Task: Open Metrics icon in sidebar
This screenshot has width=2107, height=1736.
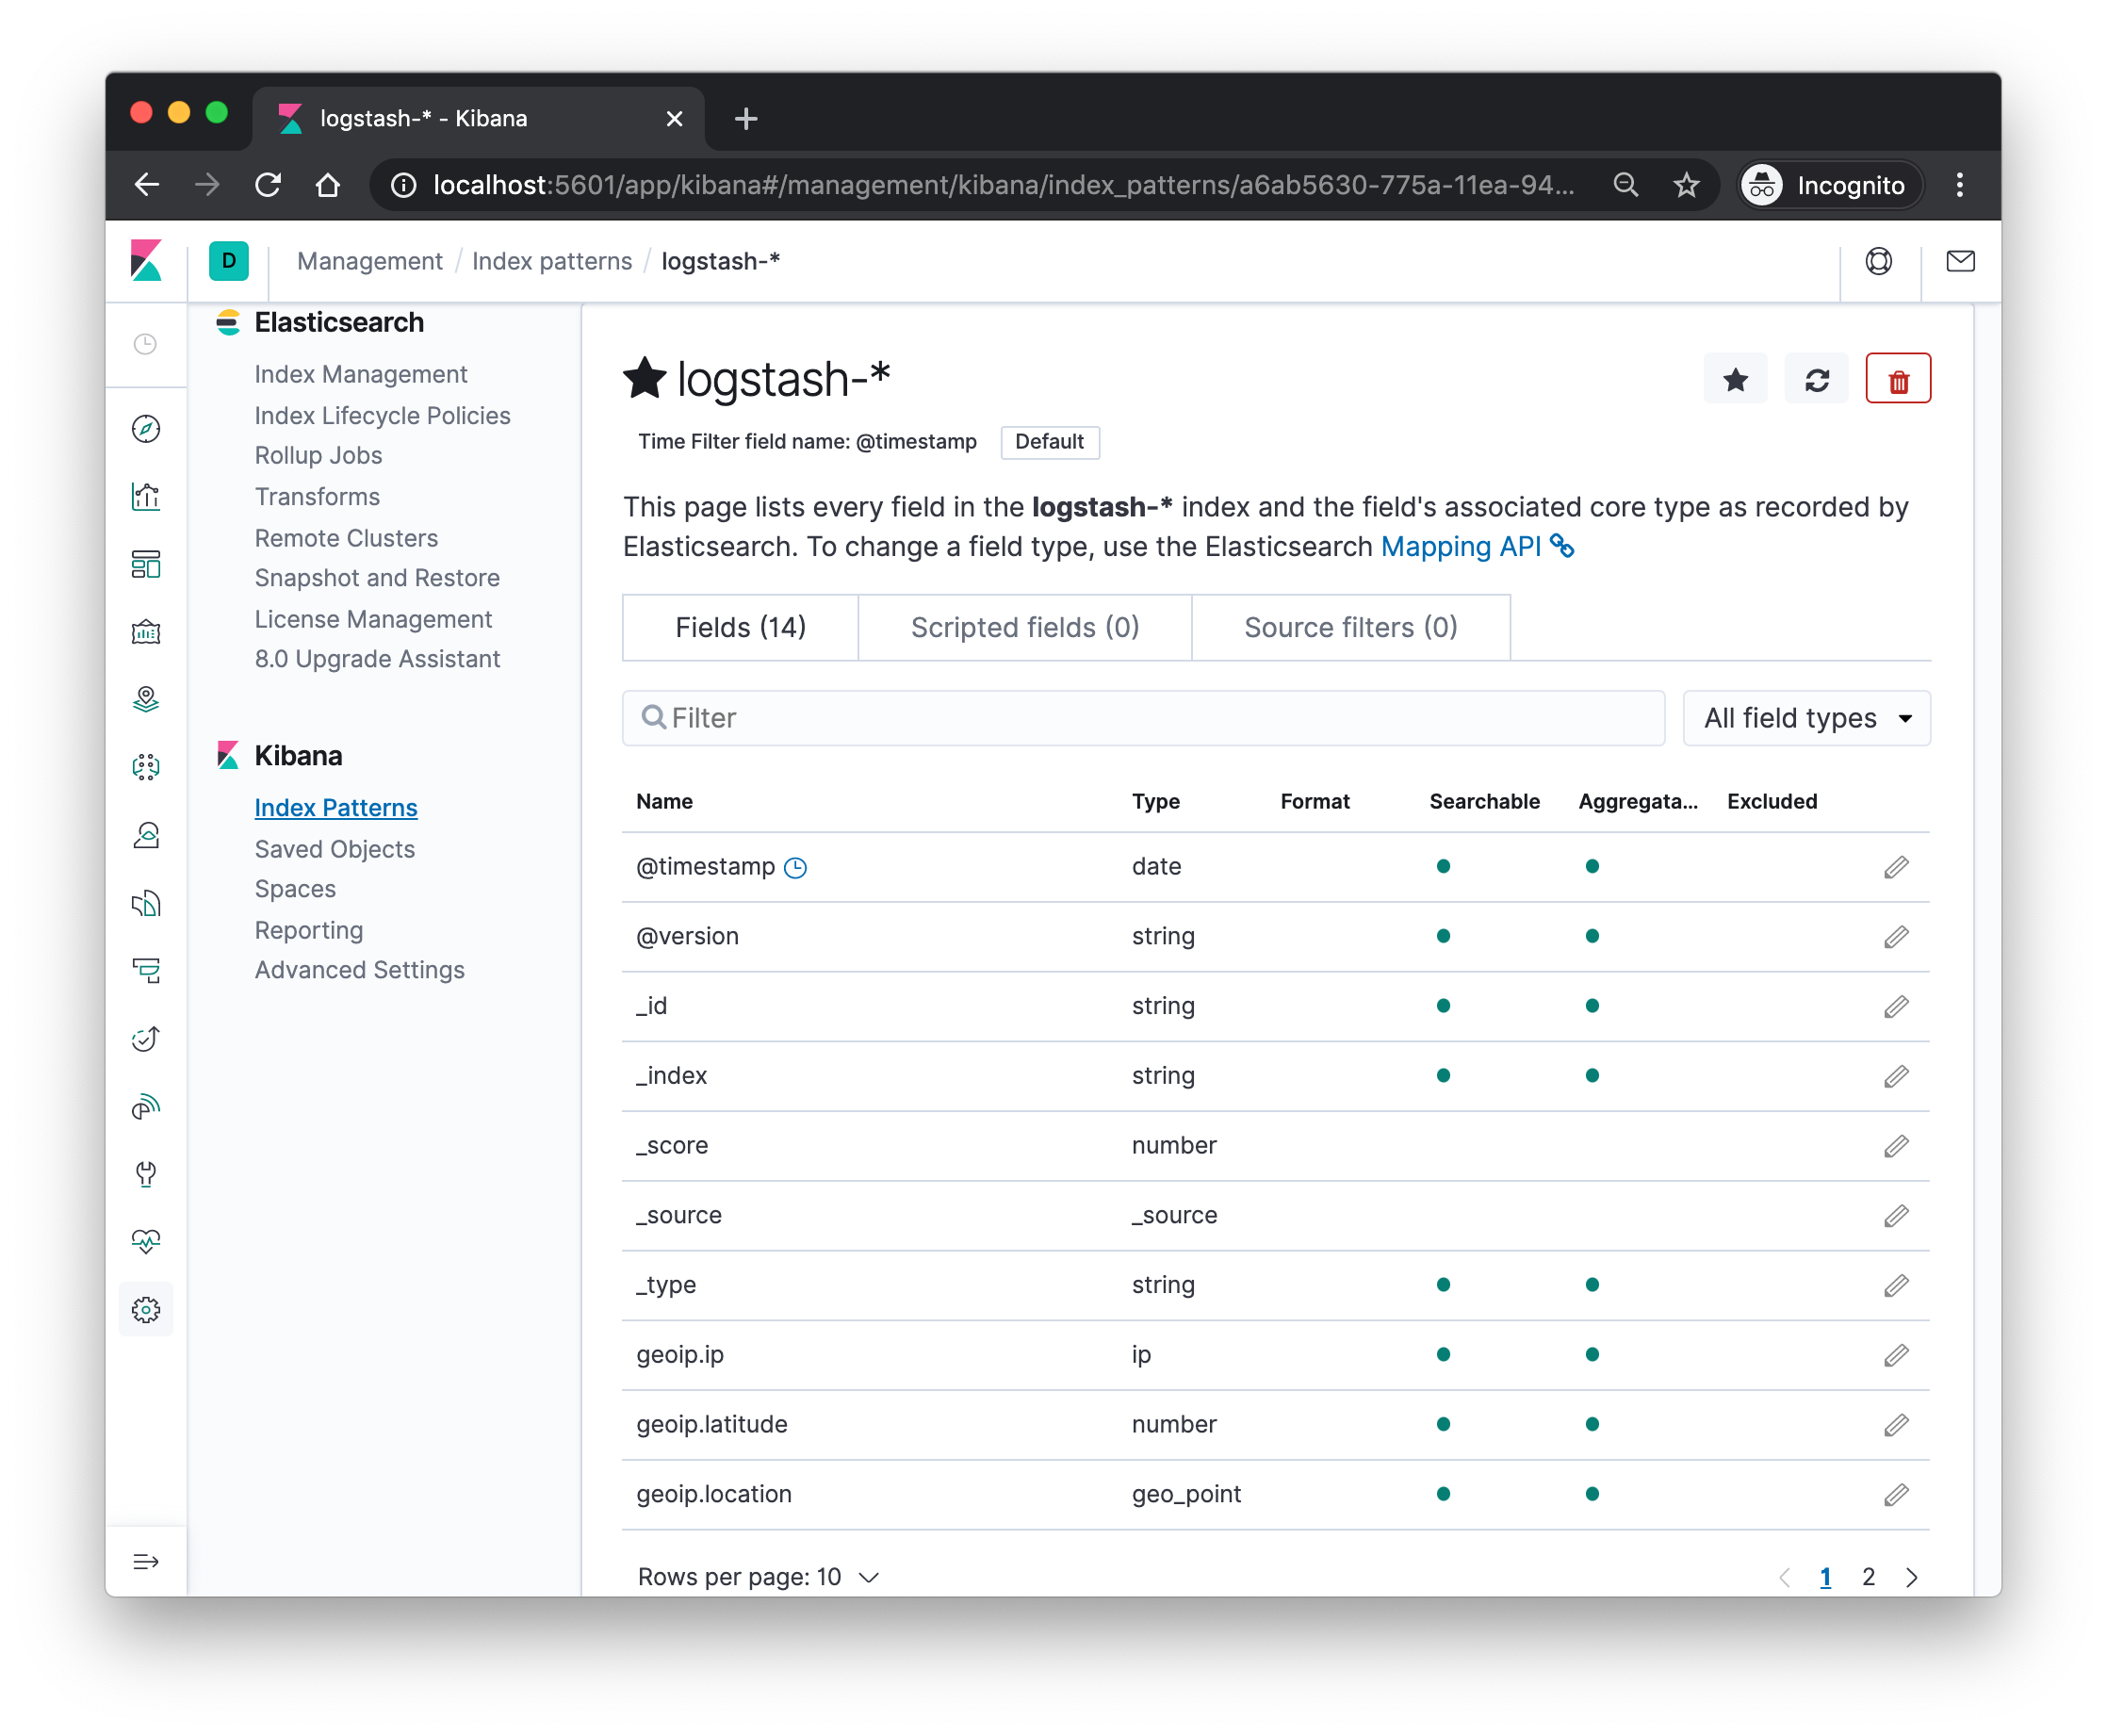Action: [146, 836]
